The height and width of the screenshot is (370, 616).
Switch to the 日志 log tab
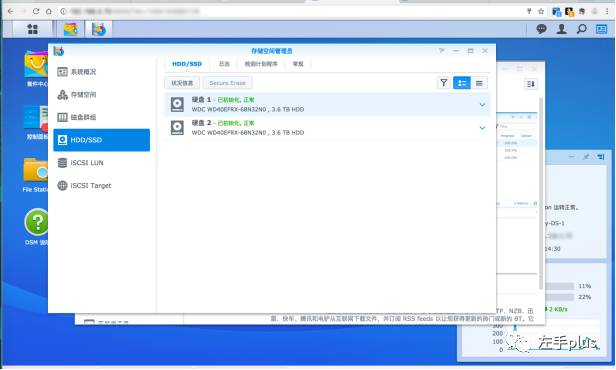(224, 64)
